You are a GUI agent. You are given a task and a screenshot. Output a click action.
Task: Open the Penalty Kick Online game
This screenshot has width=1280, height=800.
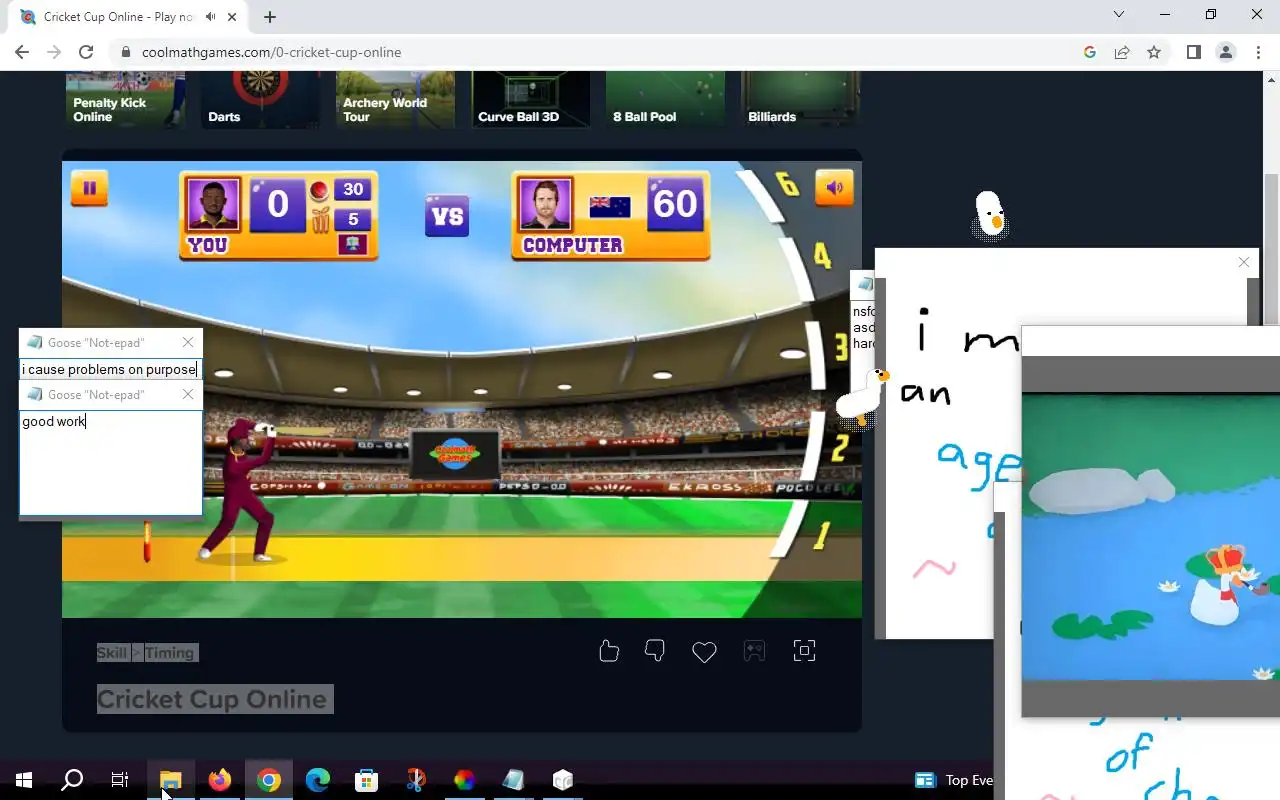point(126,99)
